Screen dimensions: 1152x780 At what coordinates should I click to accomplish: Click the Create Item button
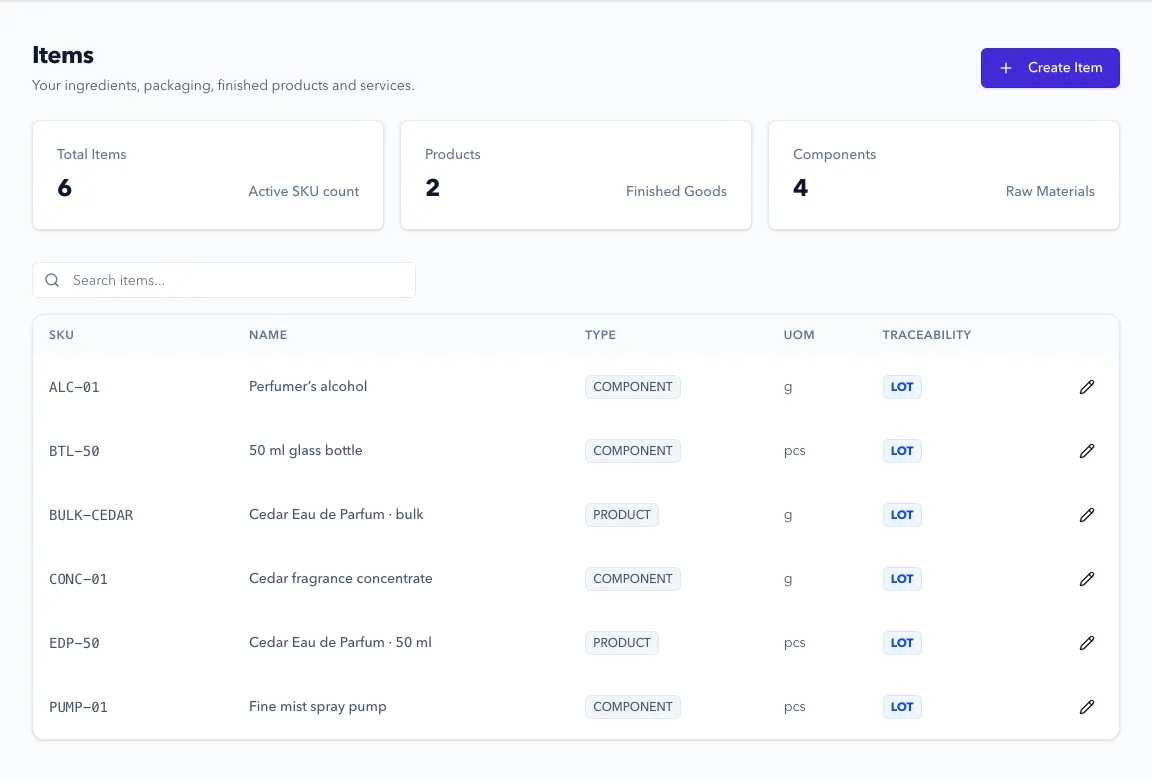(x=1050, y=68)
